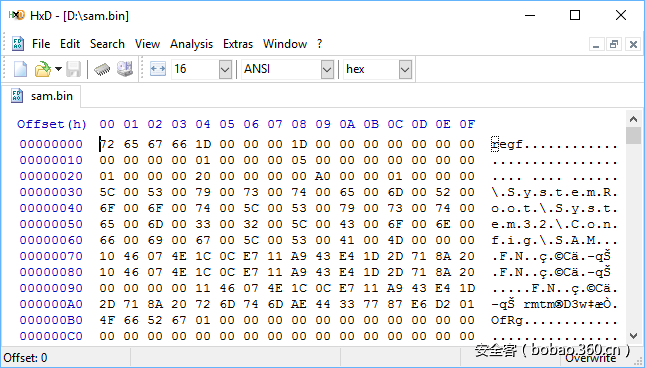
Task: Click the 'regf' decoded text
Action: tap(507, 145)
